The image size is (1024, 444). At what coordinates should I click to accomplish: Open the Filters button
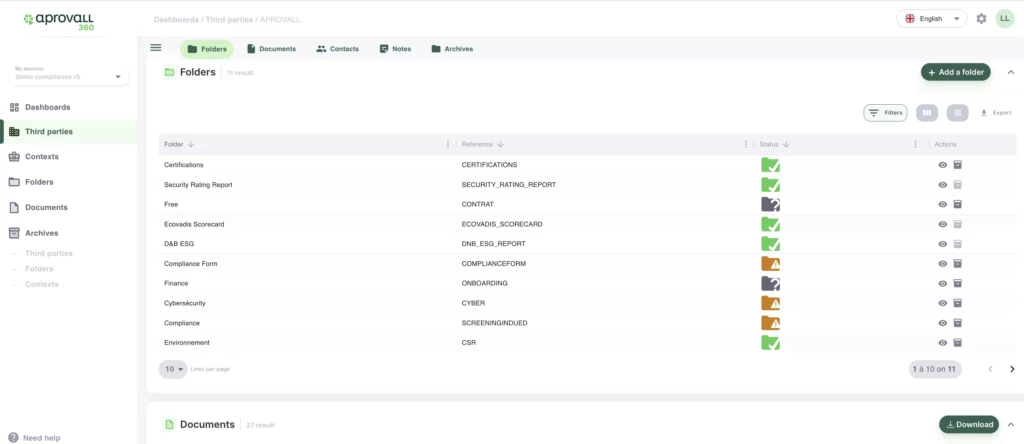tap(885, 113)
